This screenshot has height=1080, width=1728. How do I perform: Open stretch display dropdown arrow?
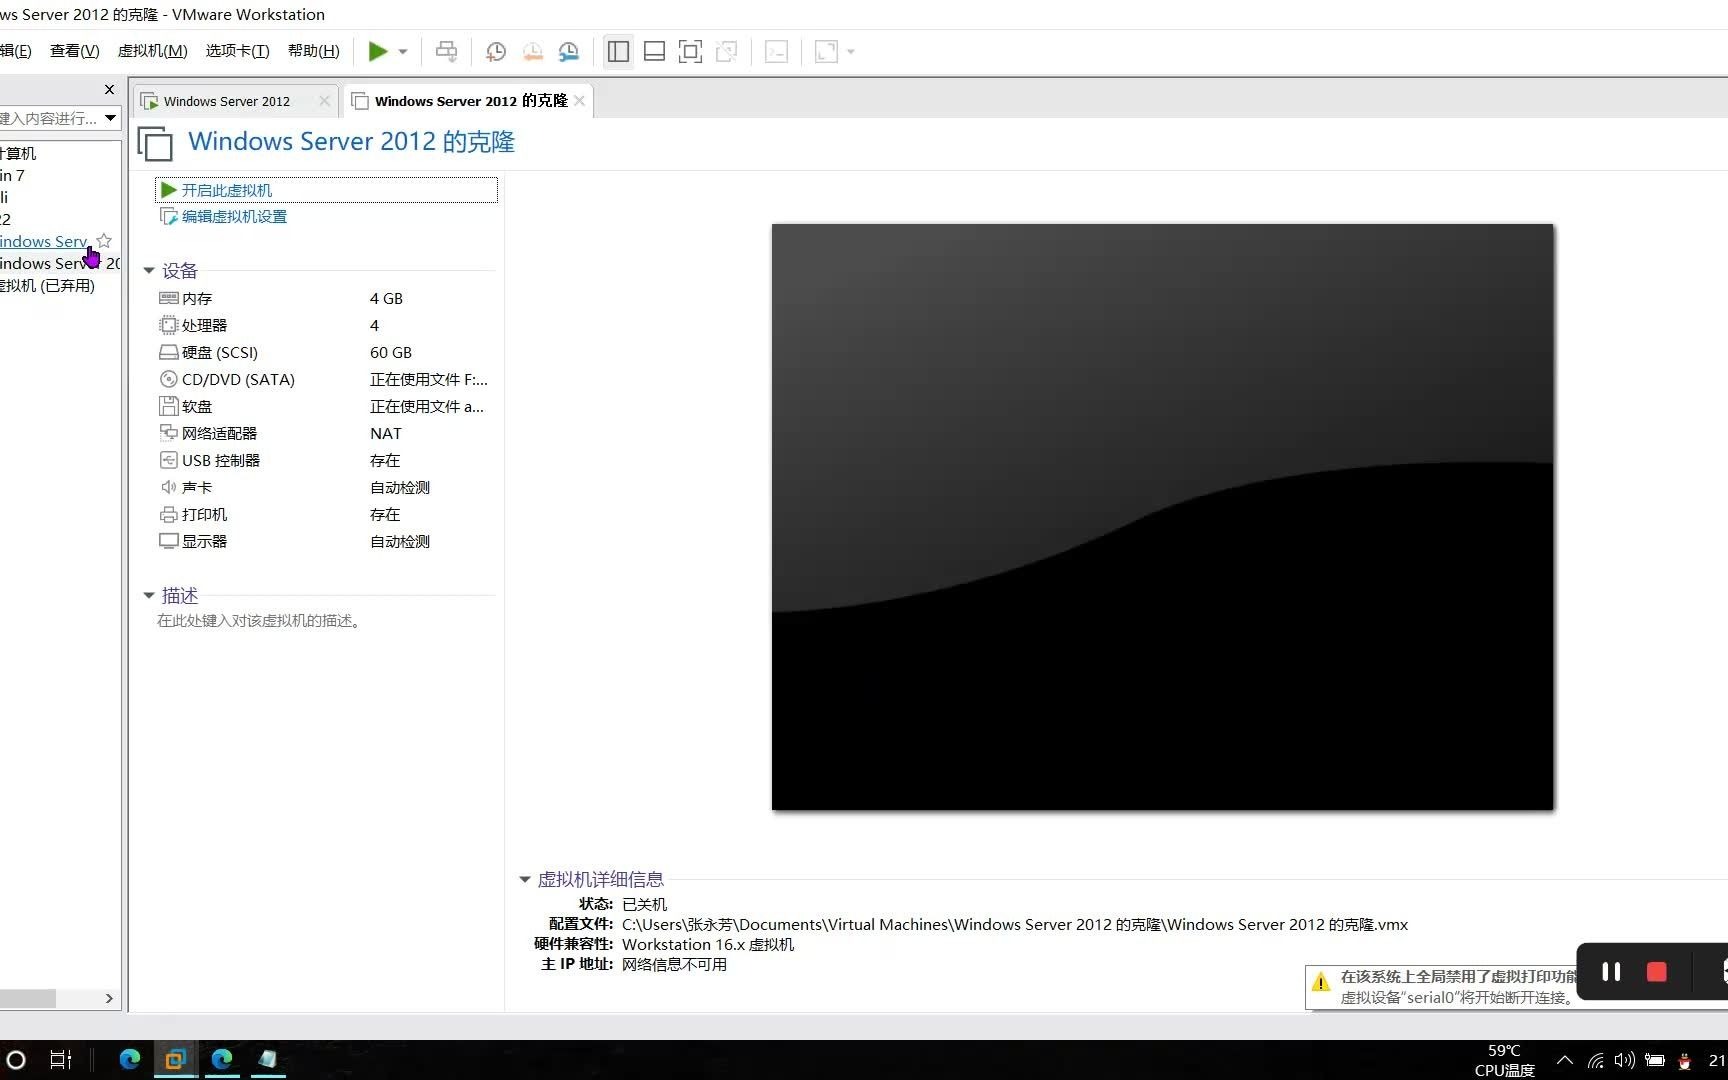[851, 52]
